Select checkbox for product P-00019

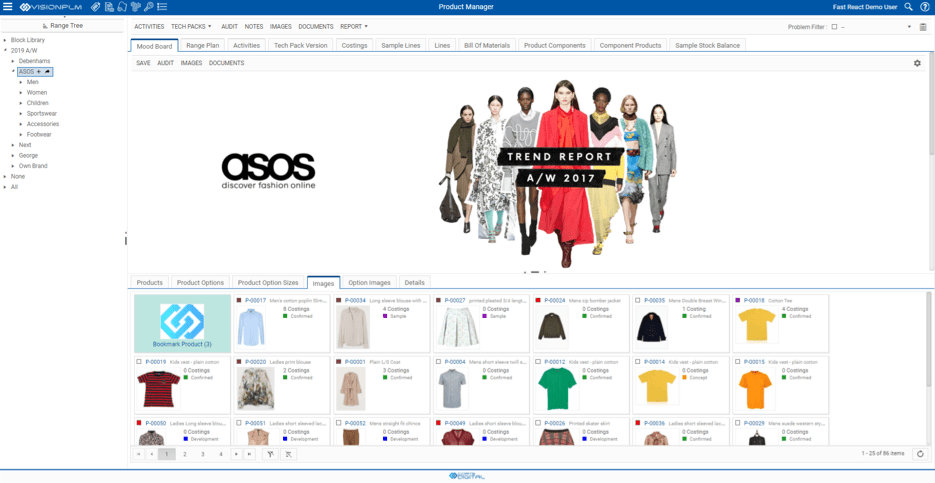click(139, 362)
